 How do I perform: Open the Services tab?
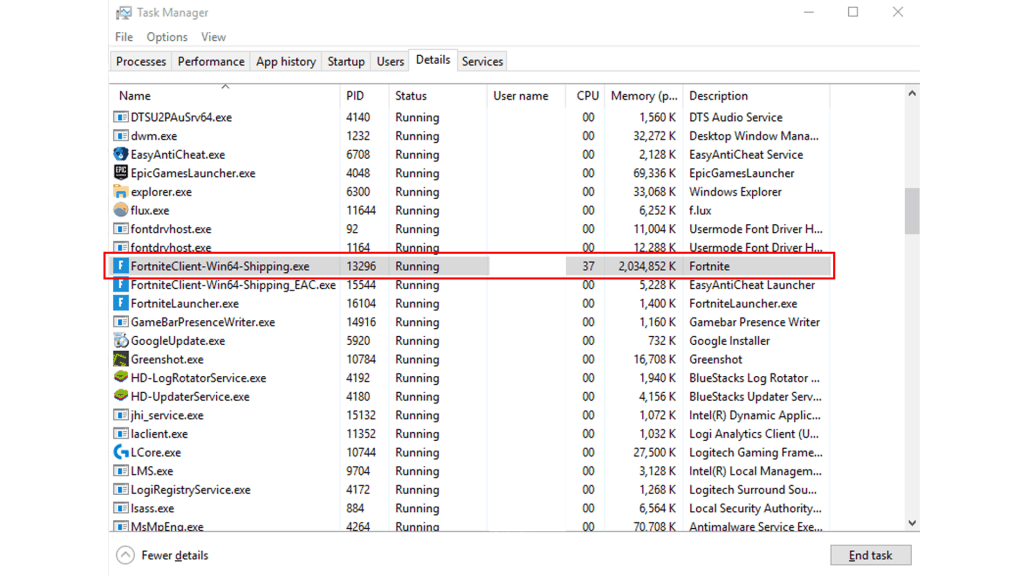tap(482, 61)
